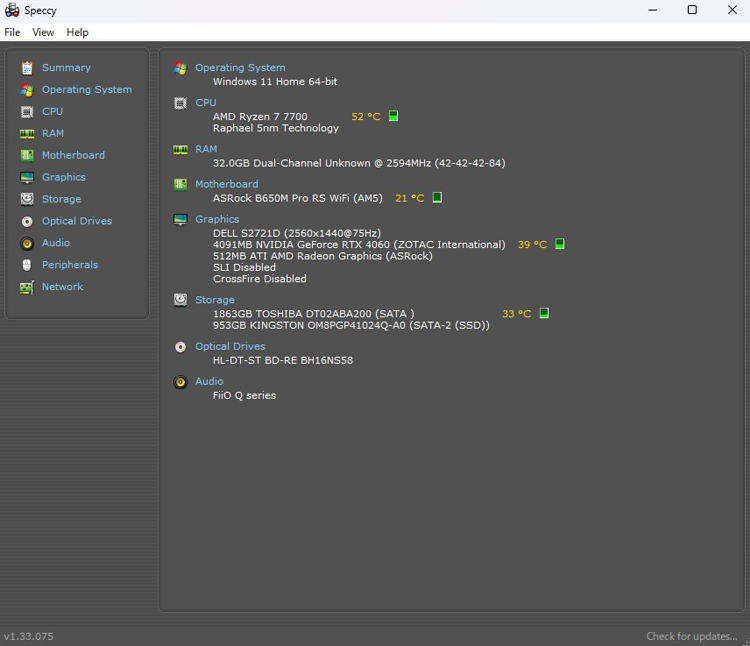Select the CPU chip icon in sidebar

tap(27, 112)
